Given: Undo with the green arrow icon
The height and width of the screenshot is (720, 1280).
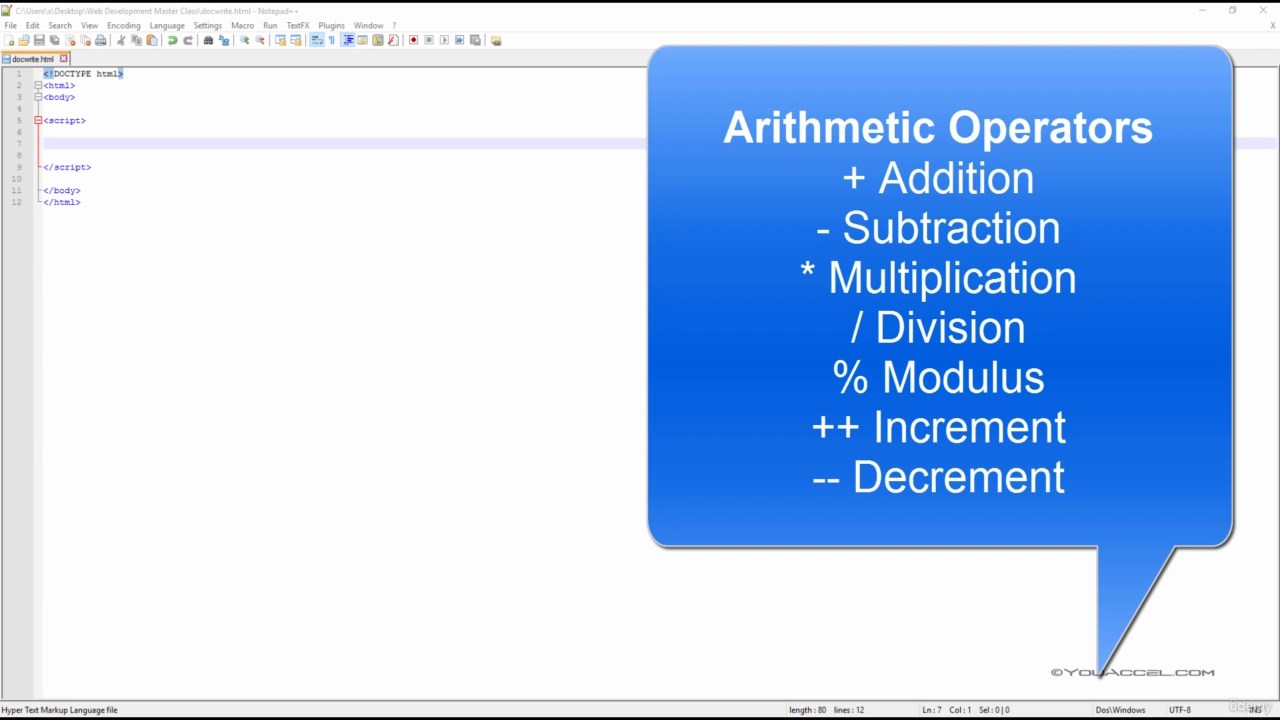Looking at the screenshot, I should tap(173, 40).
